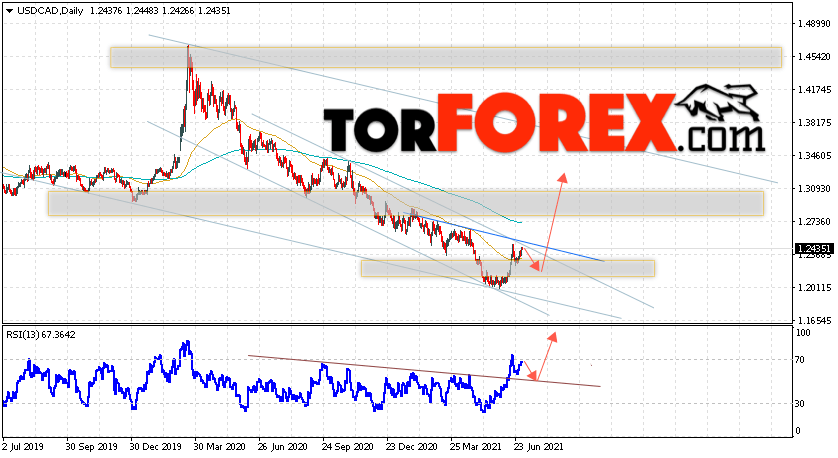Select price level 1.30930 on the scale
The image size is (838, 458).
pyautogui.click(x=814, y=189)
